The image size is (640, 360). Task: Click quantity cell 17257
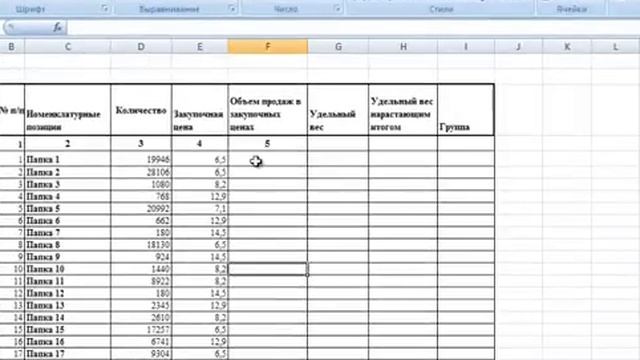(141, 329)
